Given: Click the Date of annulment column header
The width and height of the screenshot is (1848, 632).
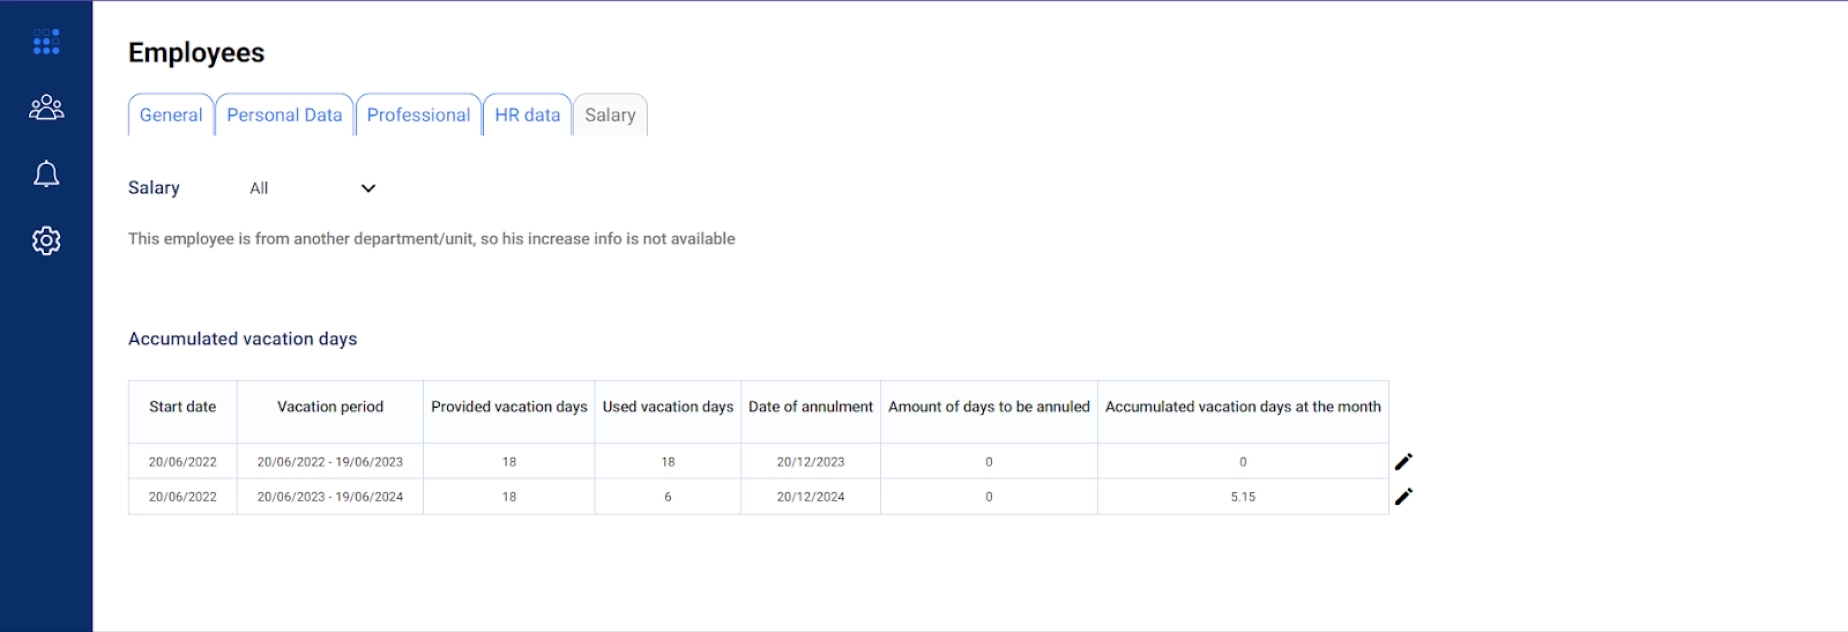Looking at the screenshot, I should click(x=810, y=407).
